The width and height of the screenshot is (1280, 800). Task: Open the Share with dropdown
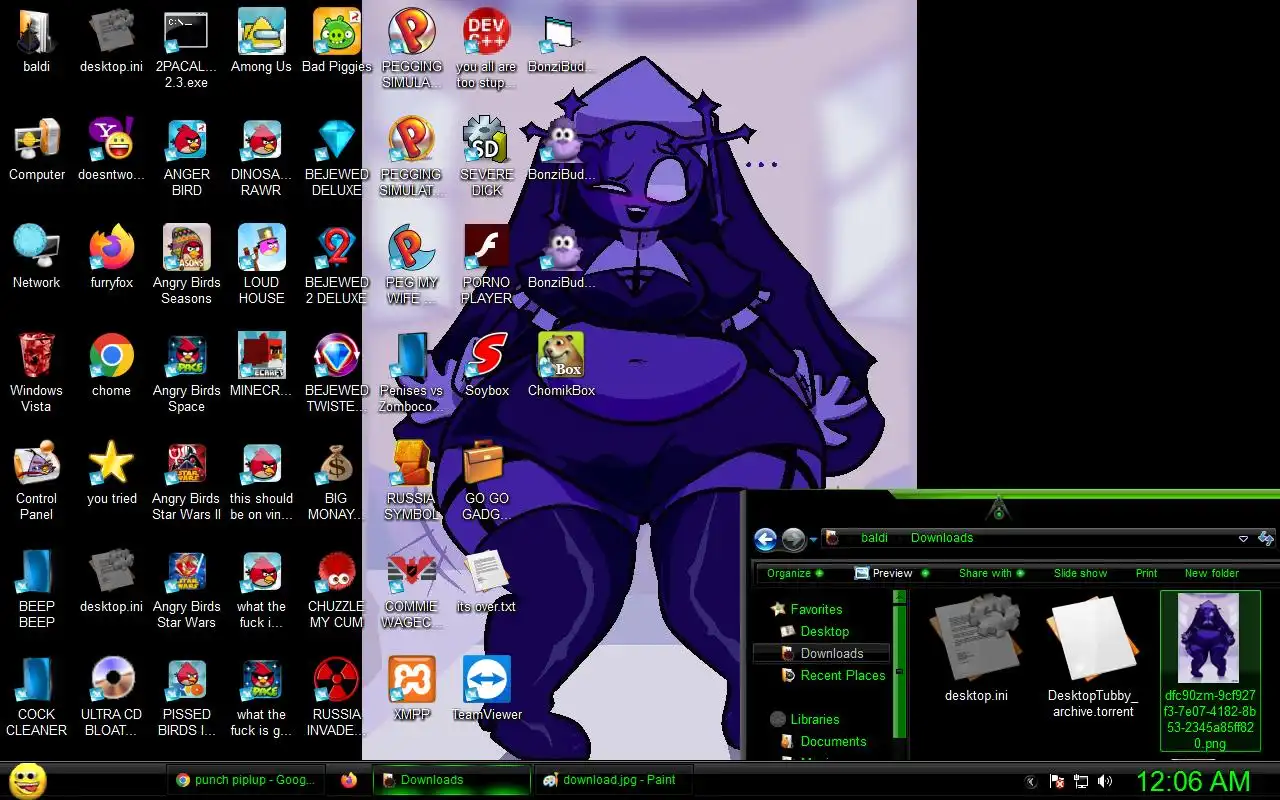coord(991,573)
